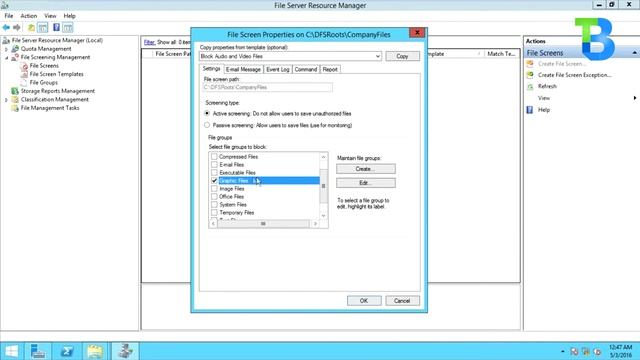Click the Copy button
The image size is (640, 360).
click(402, 56)
